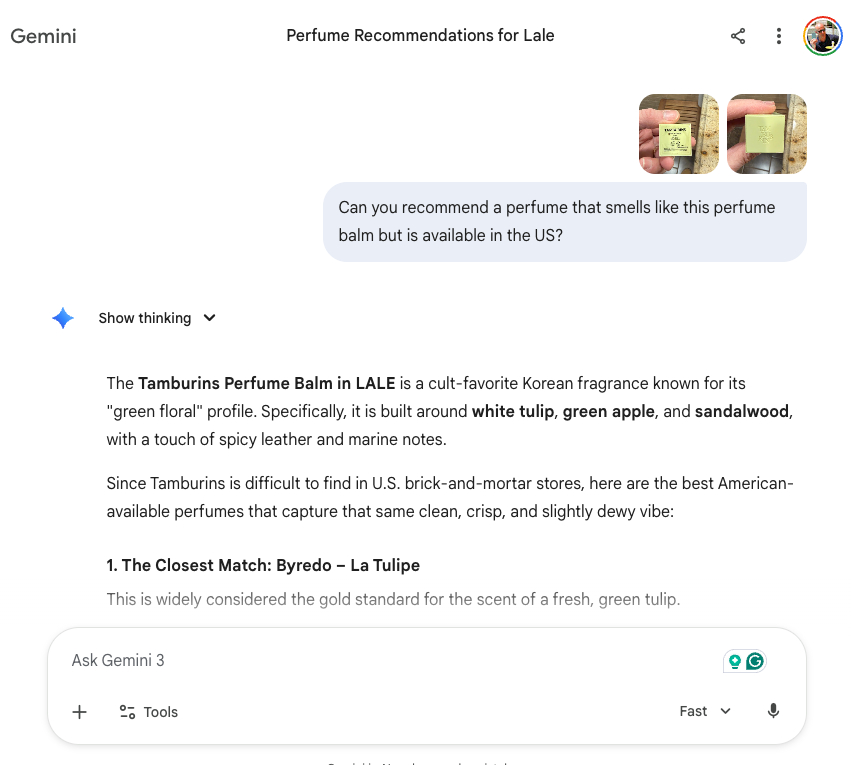Open the Google account profile avatar
The height and width of the screenshot is (765, 851).
pyautogui.click(x=823, y=36)
